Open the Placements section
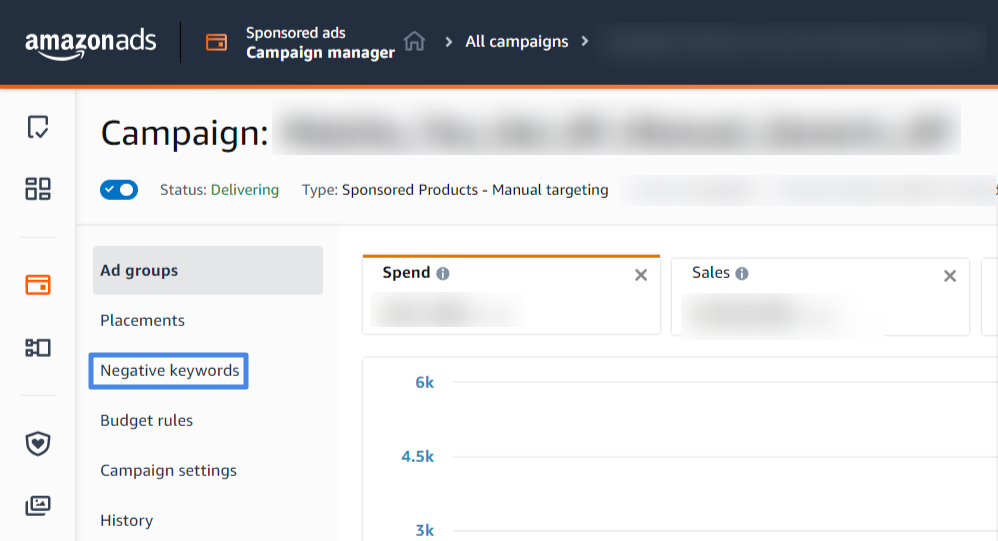The image size is (998, 541). click(x=143, y=320)
